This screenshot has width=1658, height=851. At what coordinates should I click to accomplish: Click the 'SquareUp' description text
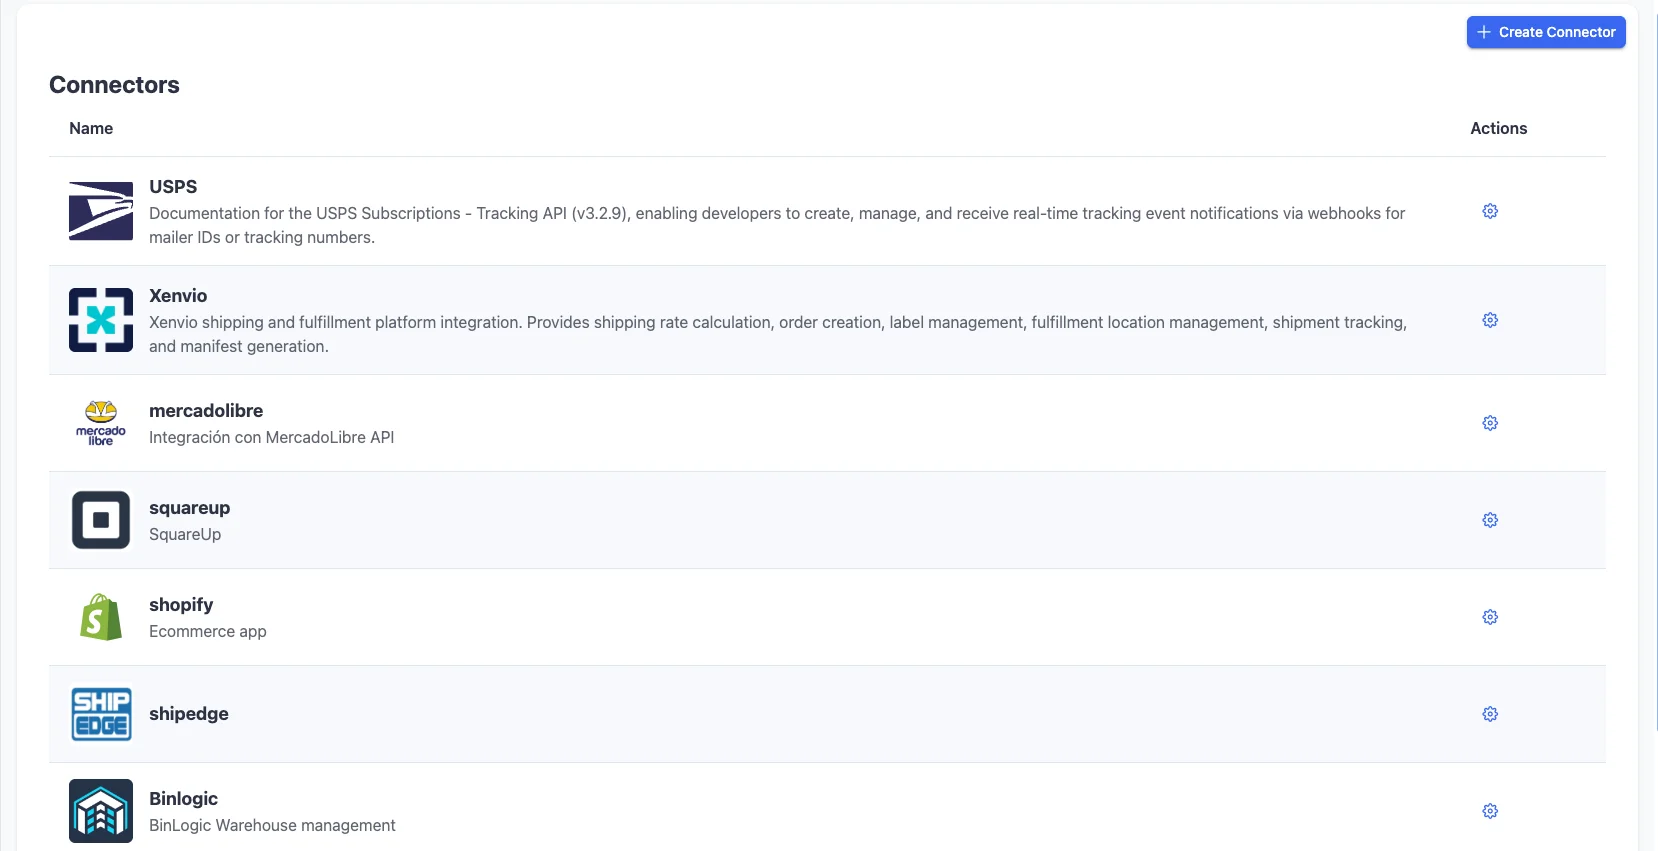[185, 534]
